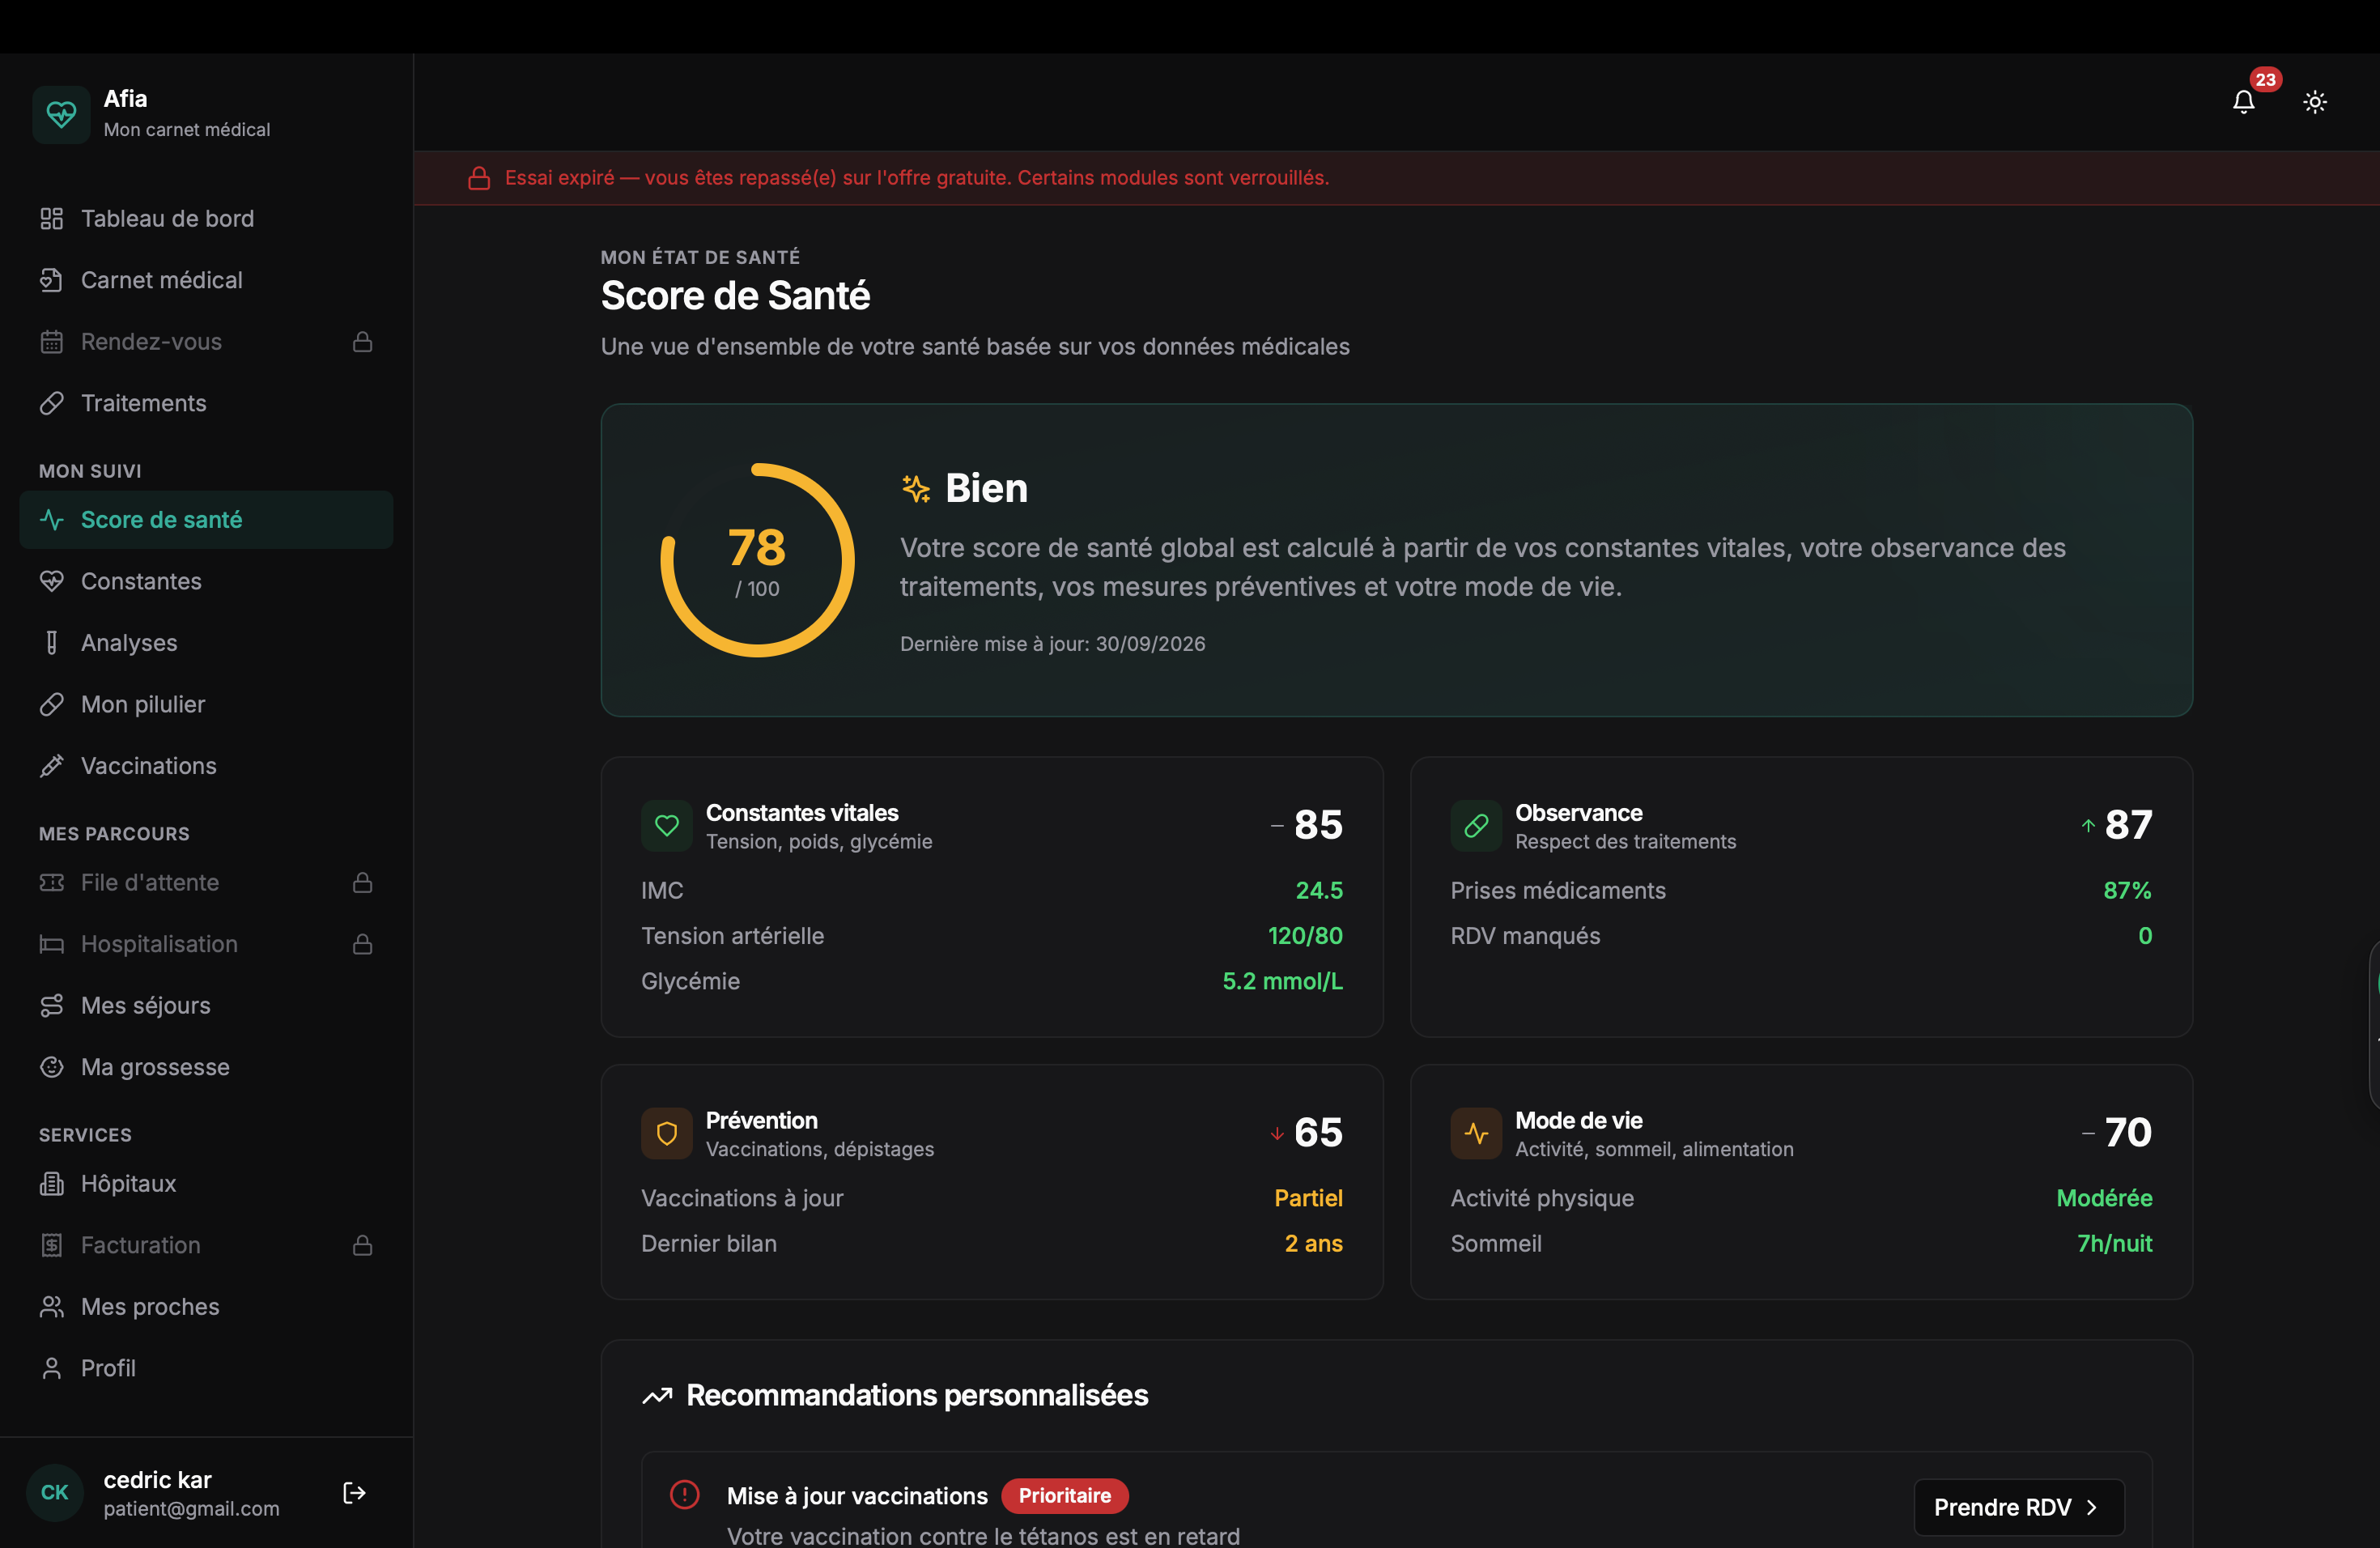Open the notifications bell icon

pos(2243,102)
